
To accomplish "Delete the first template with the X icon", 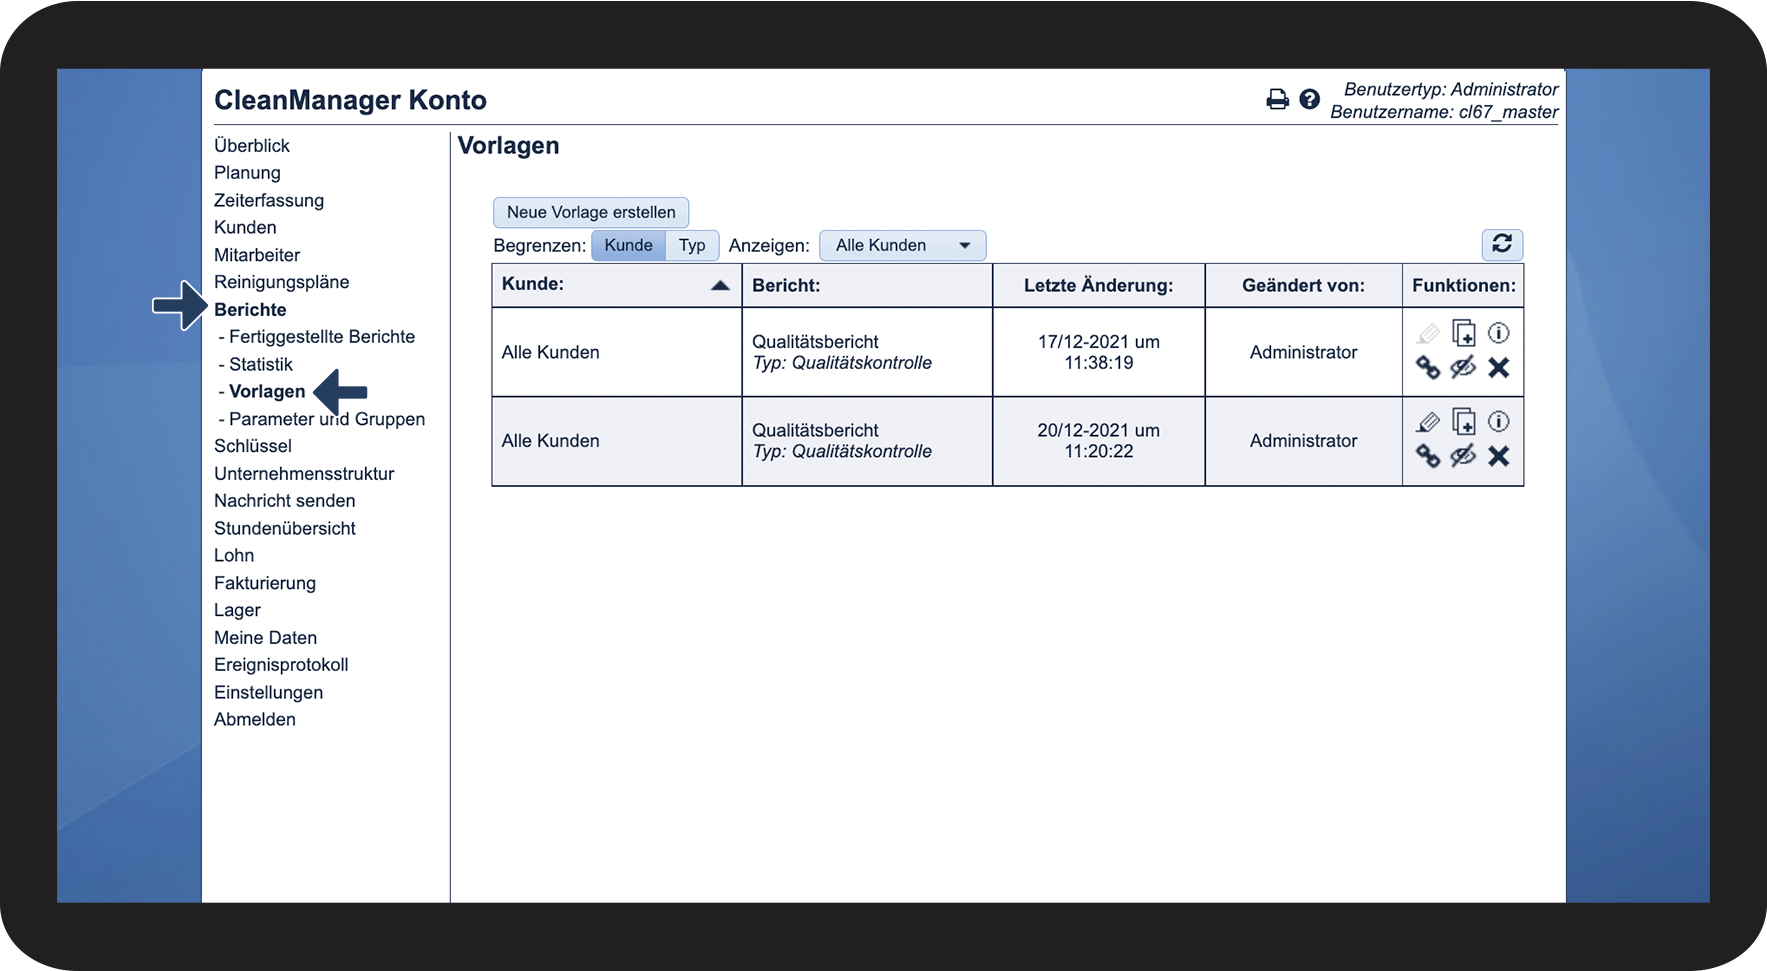I will [1498, 368].
